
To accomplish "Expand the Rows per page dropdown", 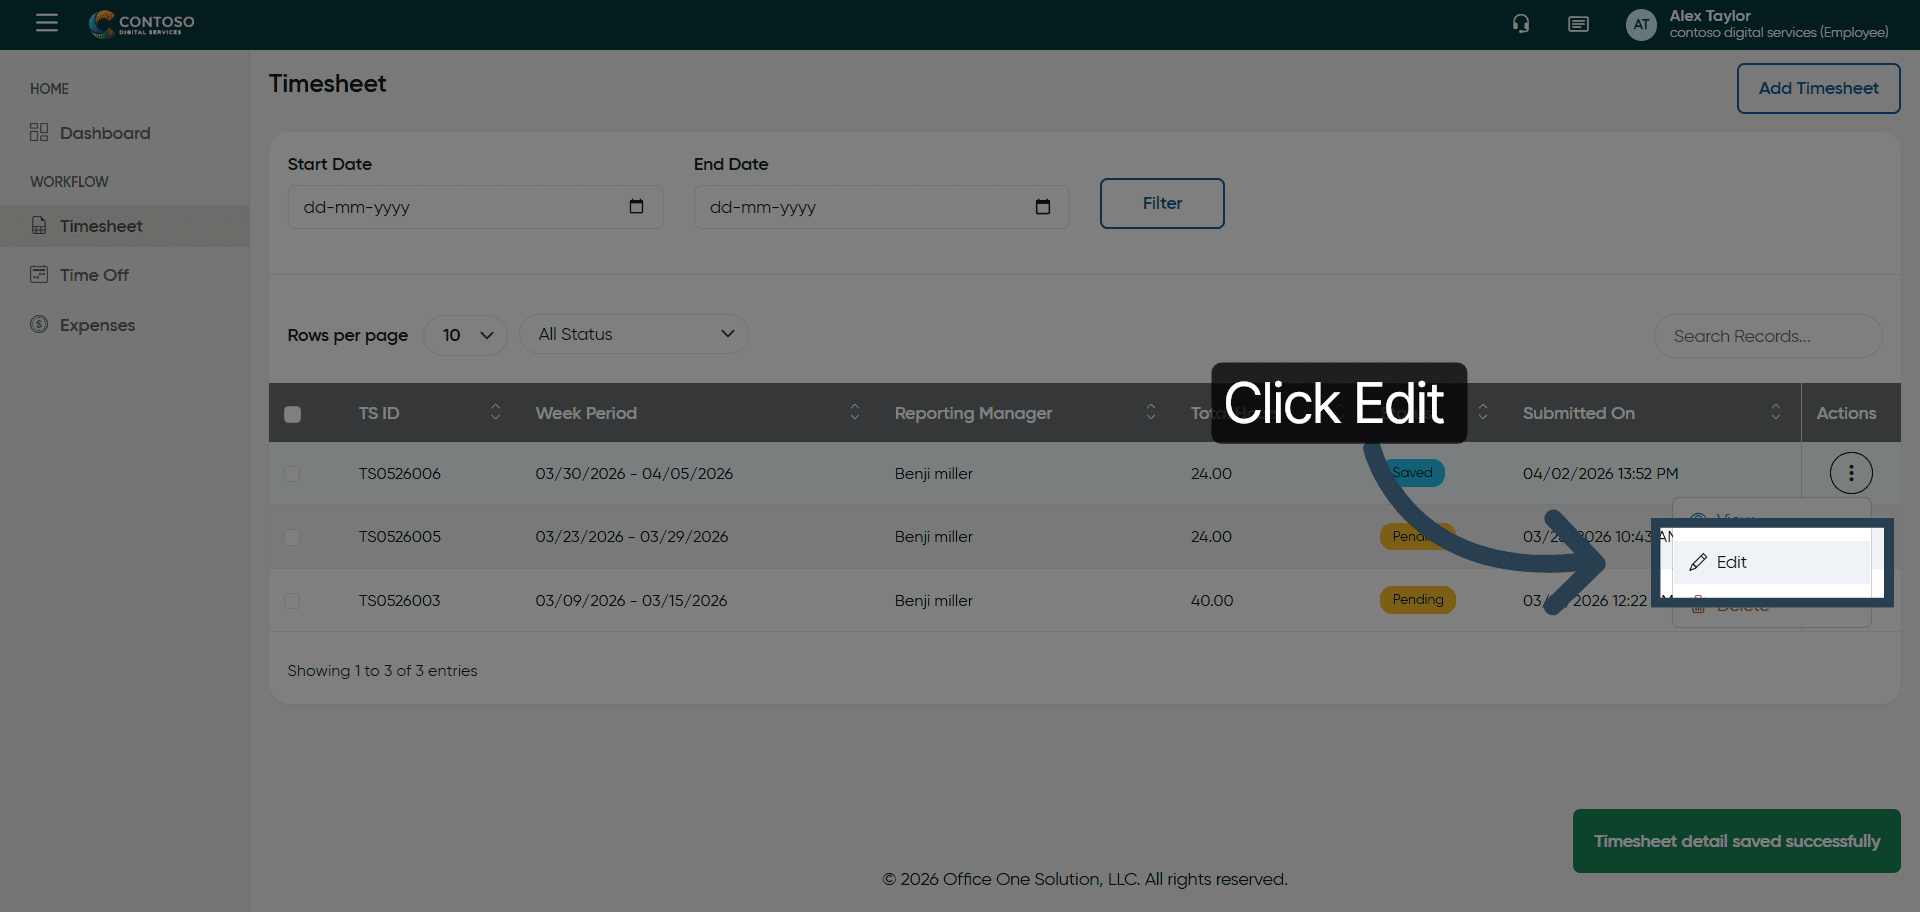I will 466,335.
